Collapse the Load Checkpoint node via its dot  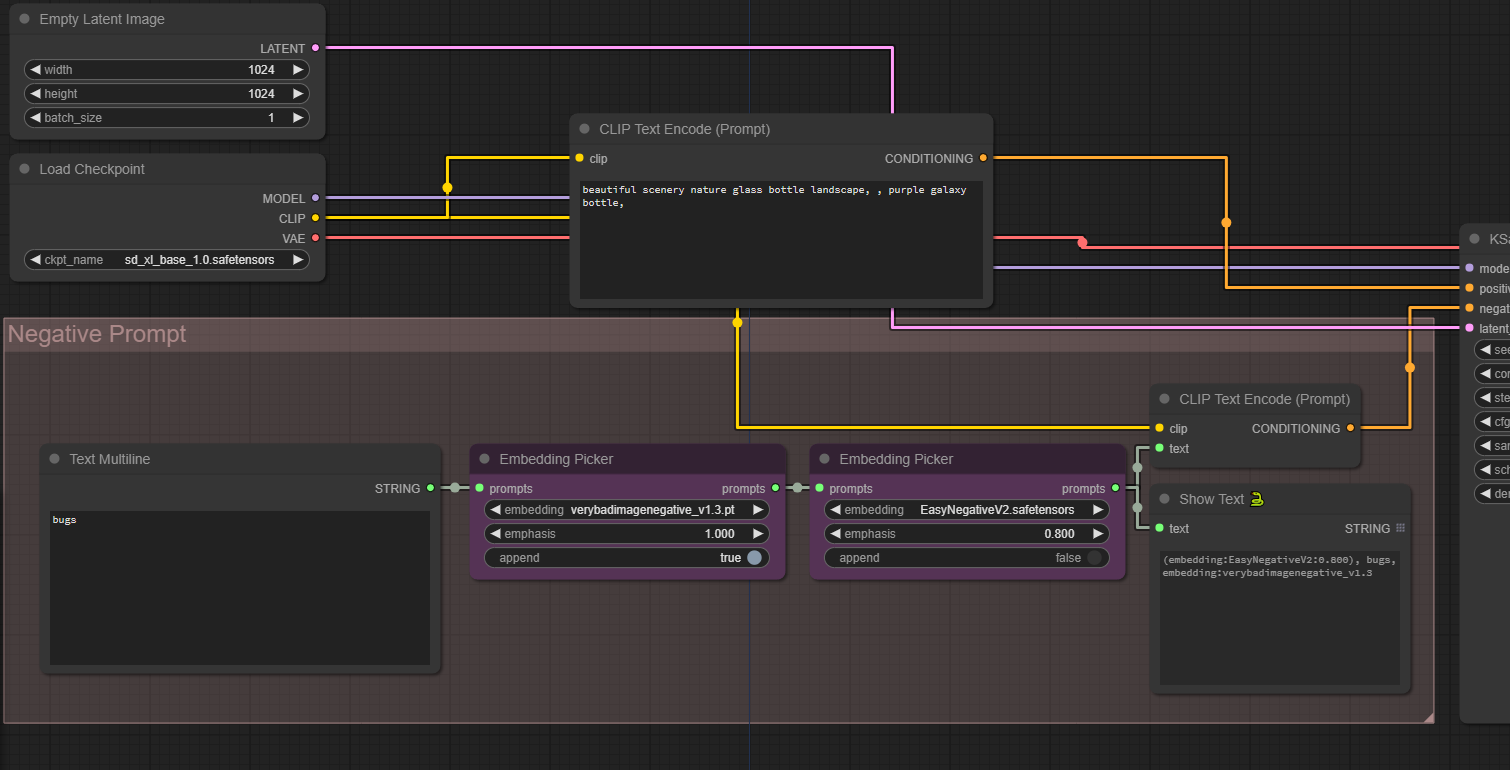coord(24,169)
